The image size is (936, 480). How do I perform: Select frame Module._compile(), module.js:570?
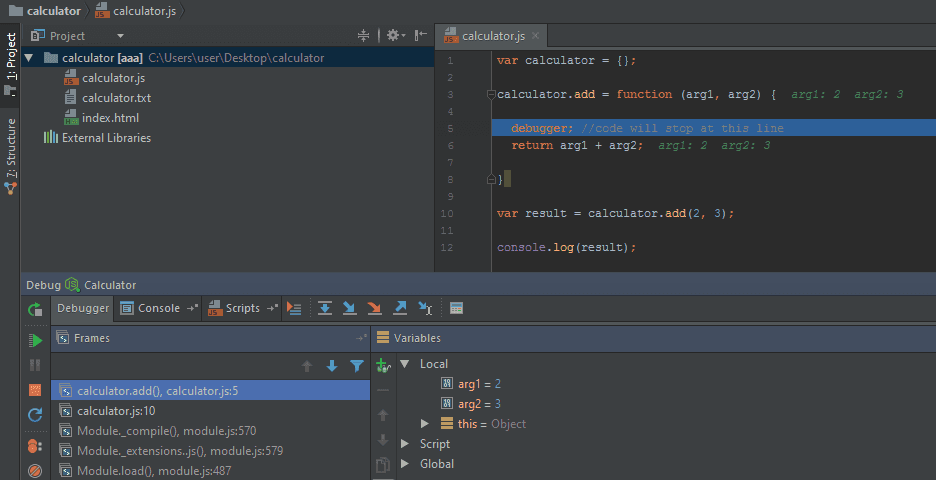pos(210,431)
